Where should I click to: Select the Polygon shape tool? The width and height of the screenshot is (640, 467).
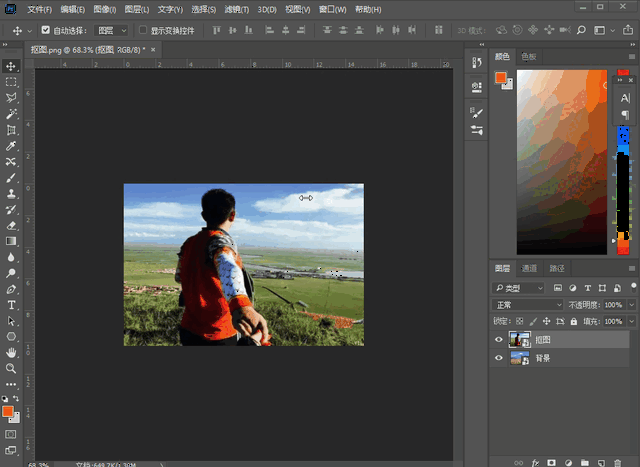pyautogui.click(x=11, y=337)
